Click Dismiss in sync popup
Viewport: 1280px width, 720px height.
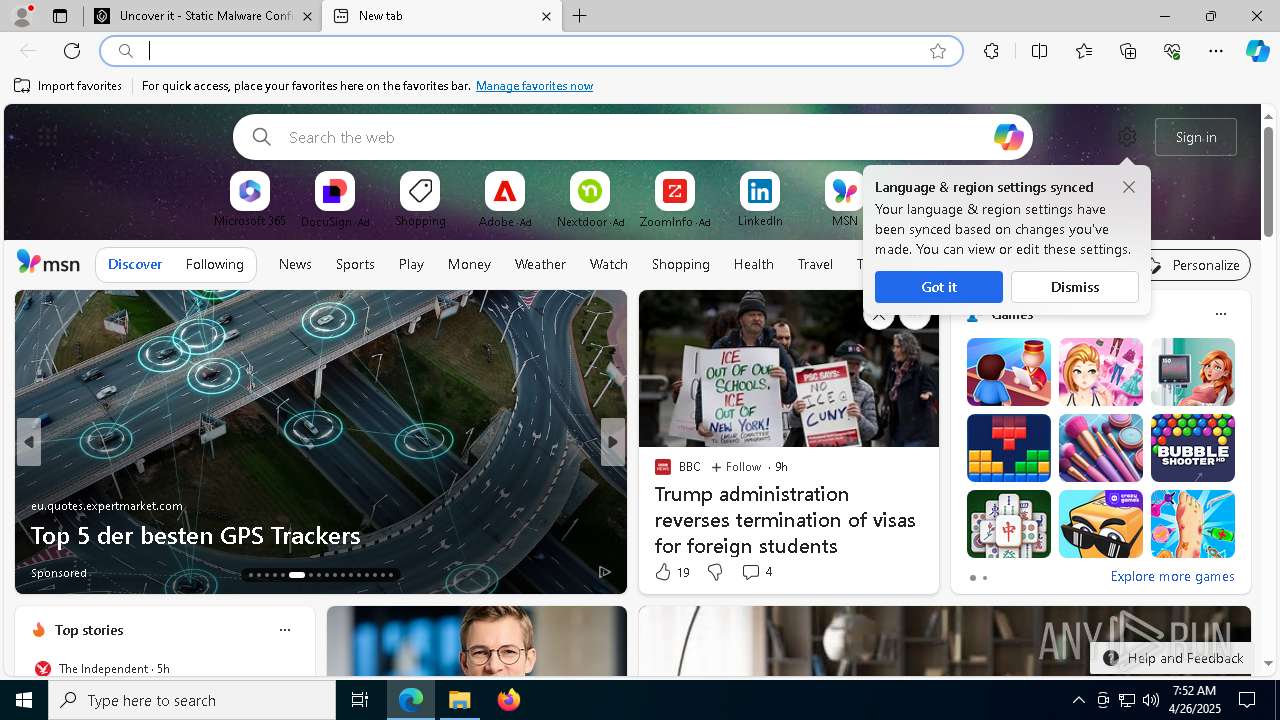(x=1075, y=287)
